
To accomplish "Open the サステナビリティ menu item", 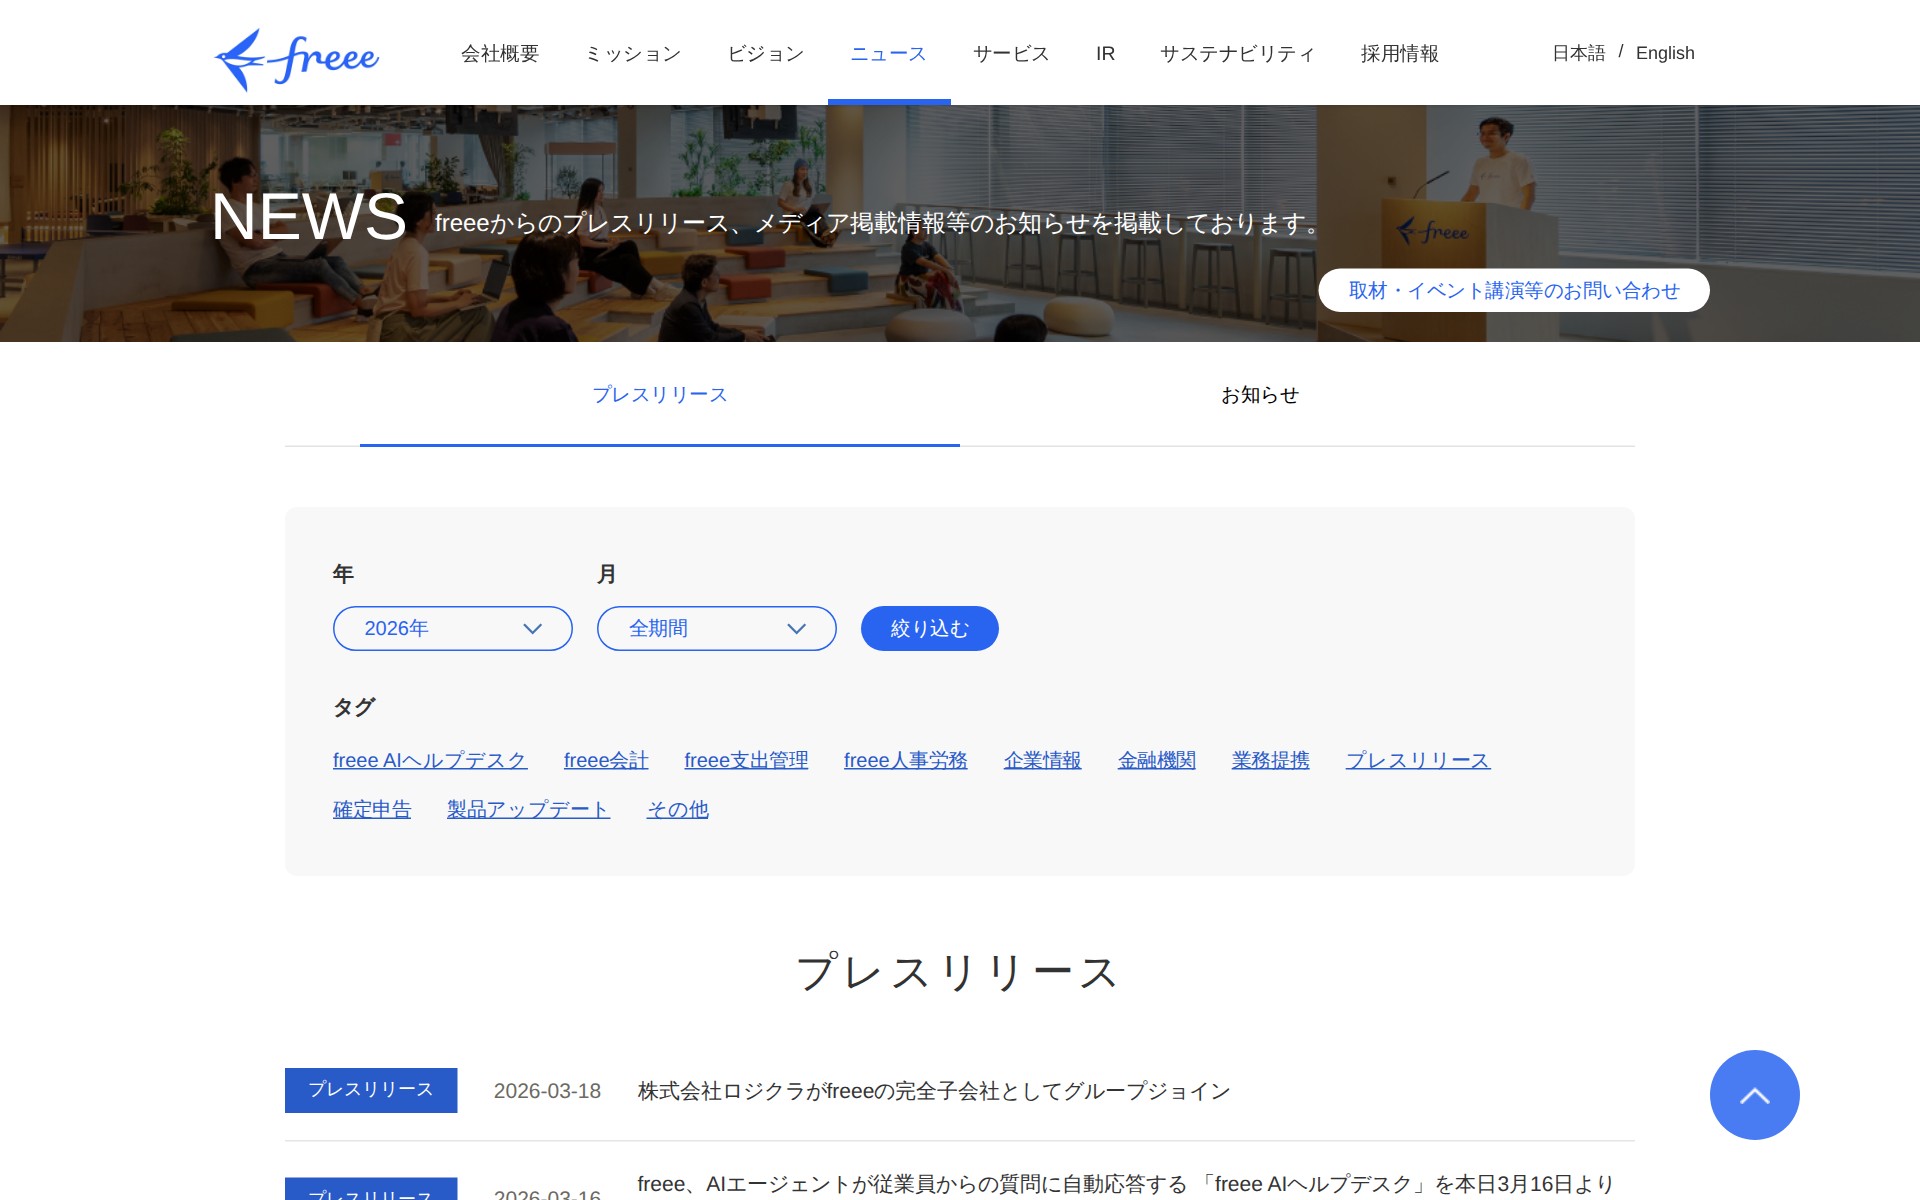I will coord(1238,54).
